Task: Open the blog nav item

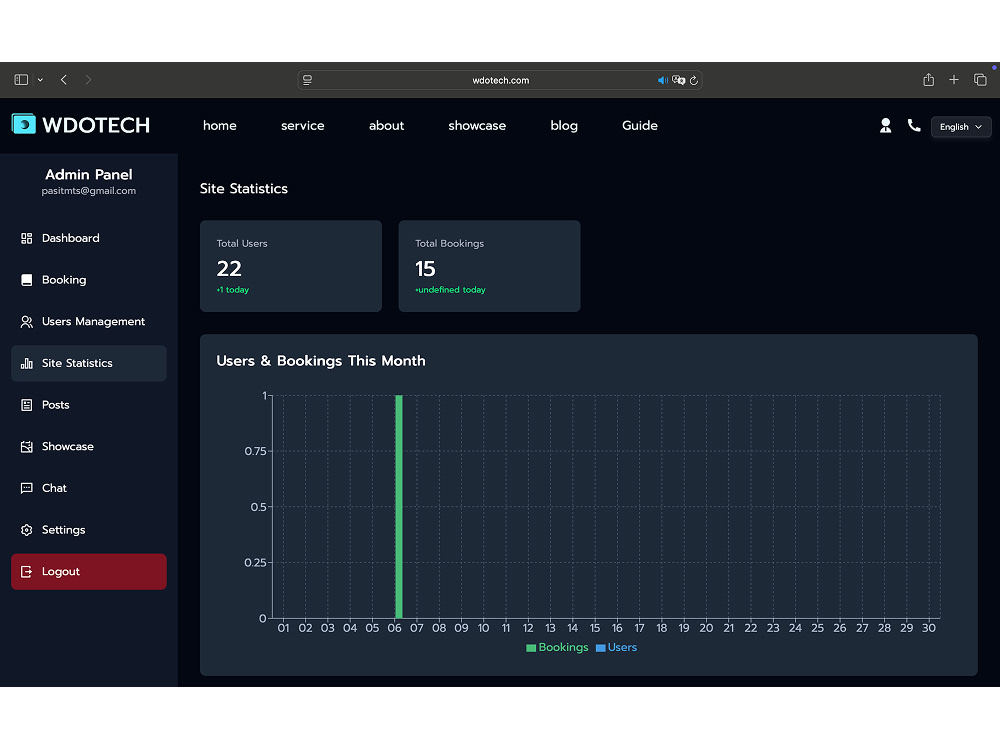Action: point(564,126)
